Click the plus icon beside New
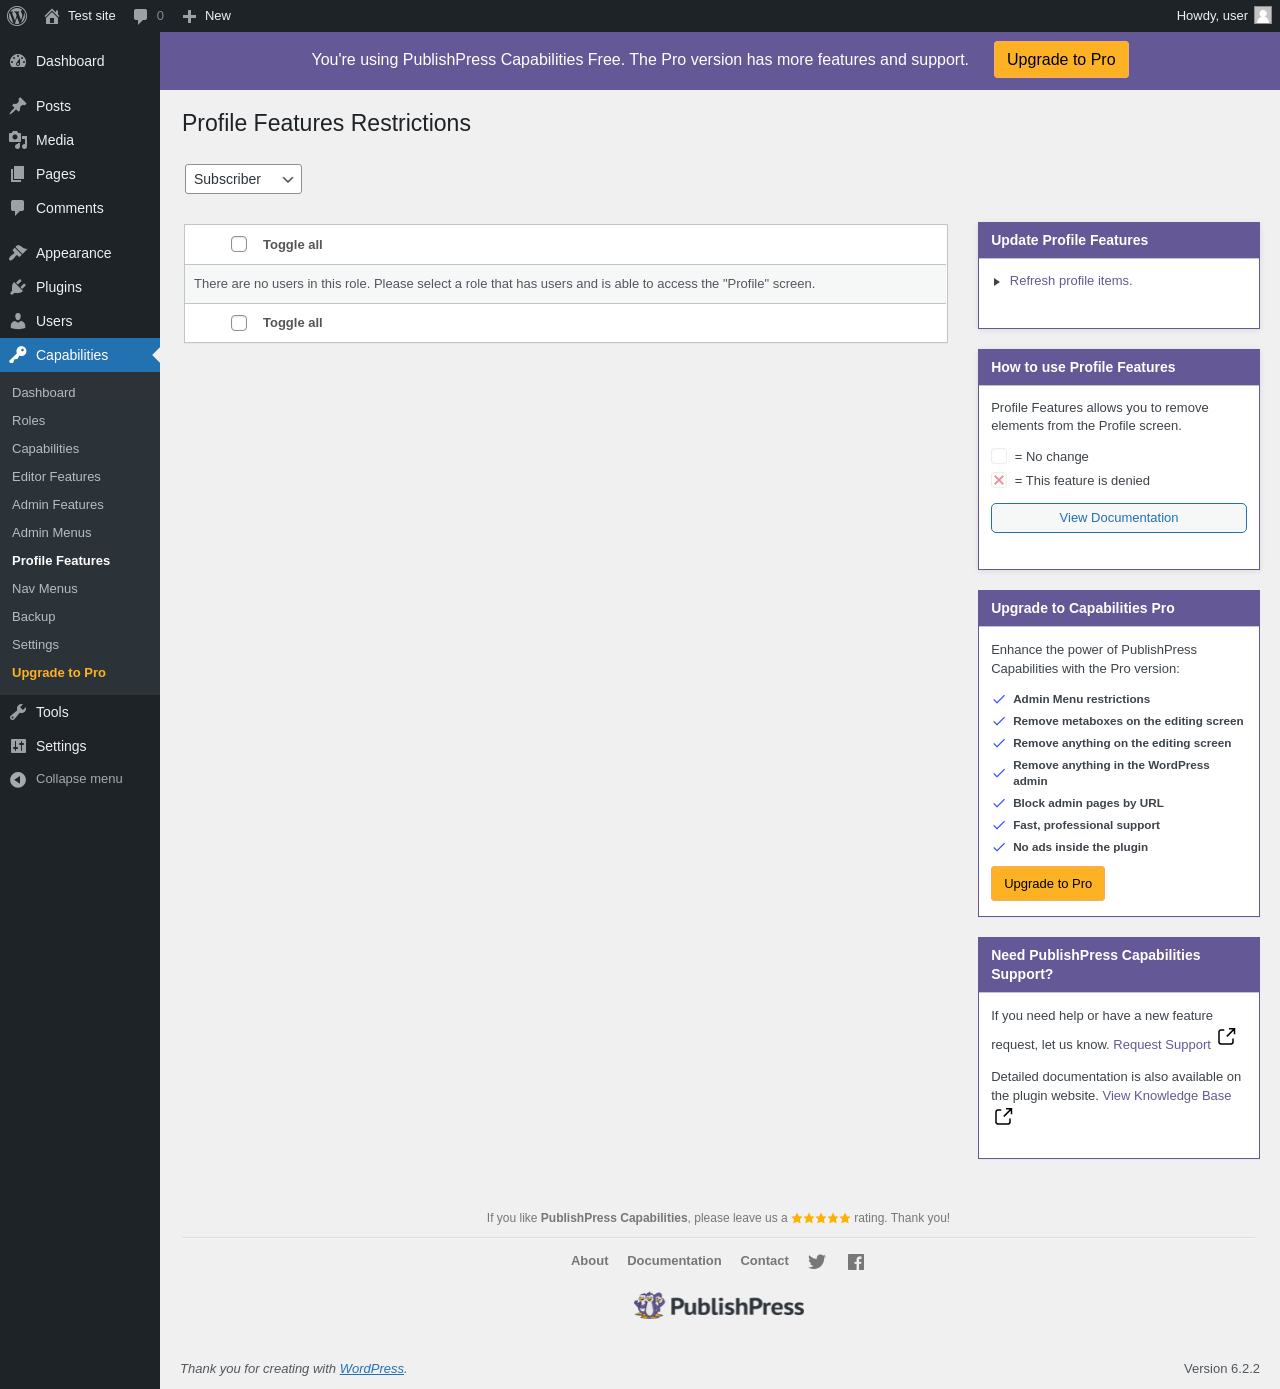The height and width of the screenshot is (1389, 1280). (x=189, y=16)
